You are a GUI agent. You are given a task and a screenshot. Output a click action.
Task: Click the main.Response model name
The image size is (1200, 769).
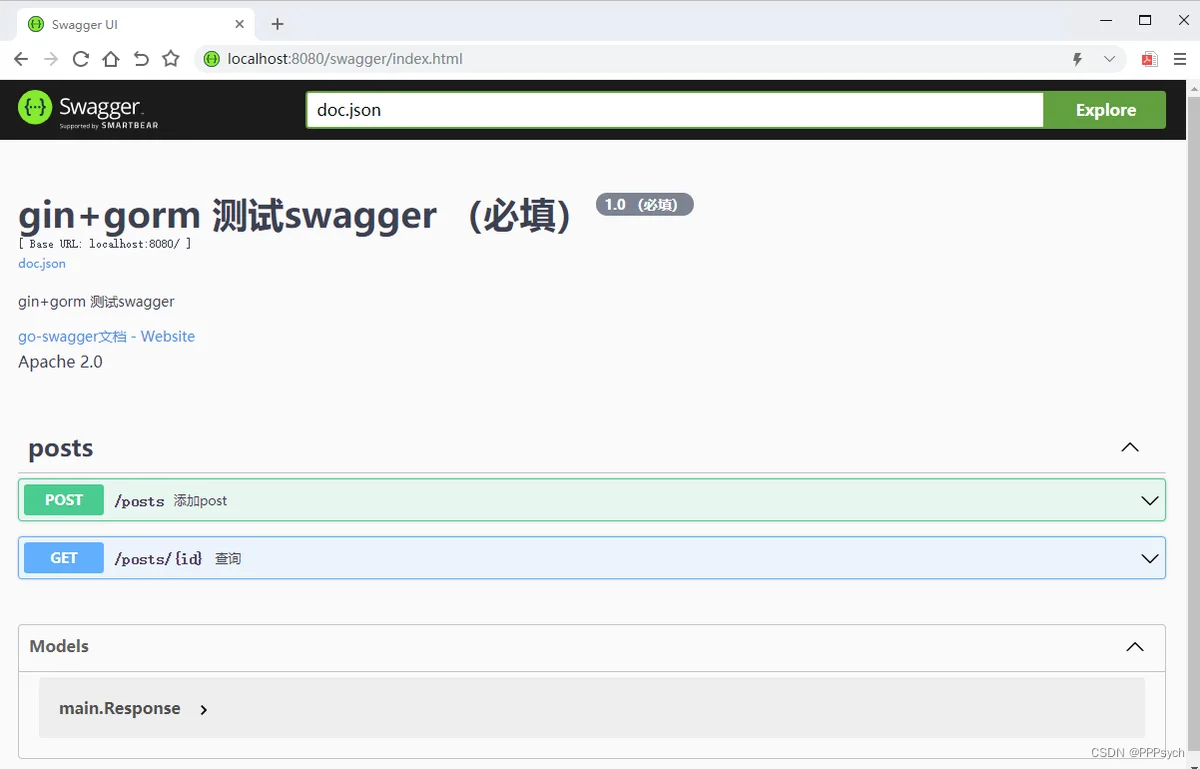click(120, 708)
